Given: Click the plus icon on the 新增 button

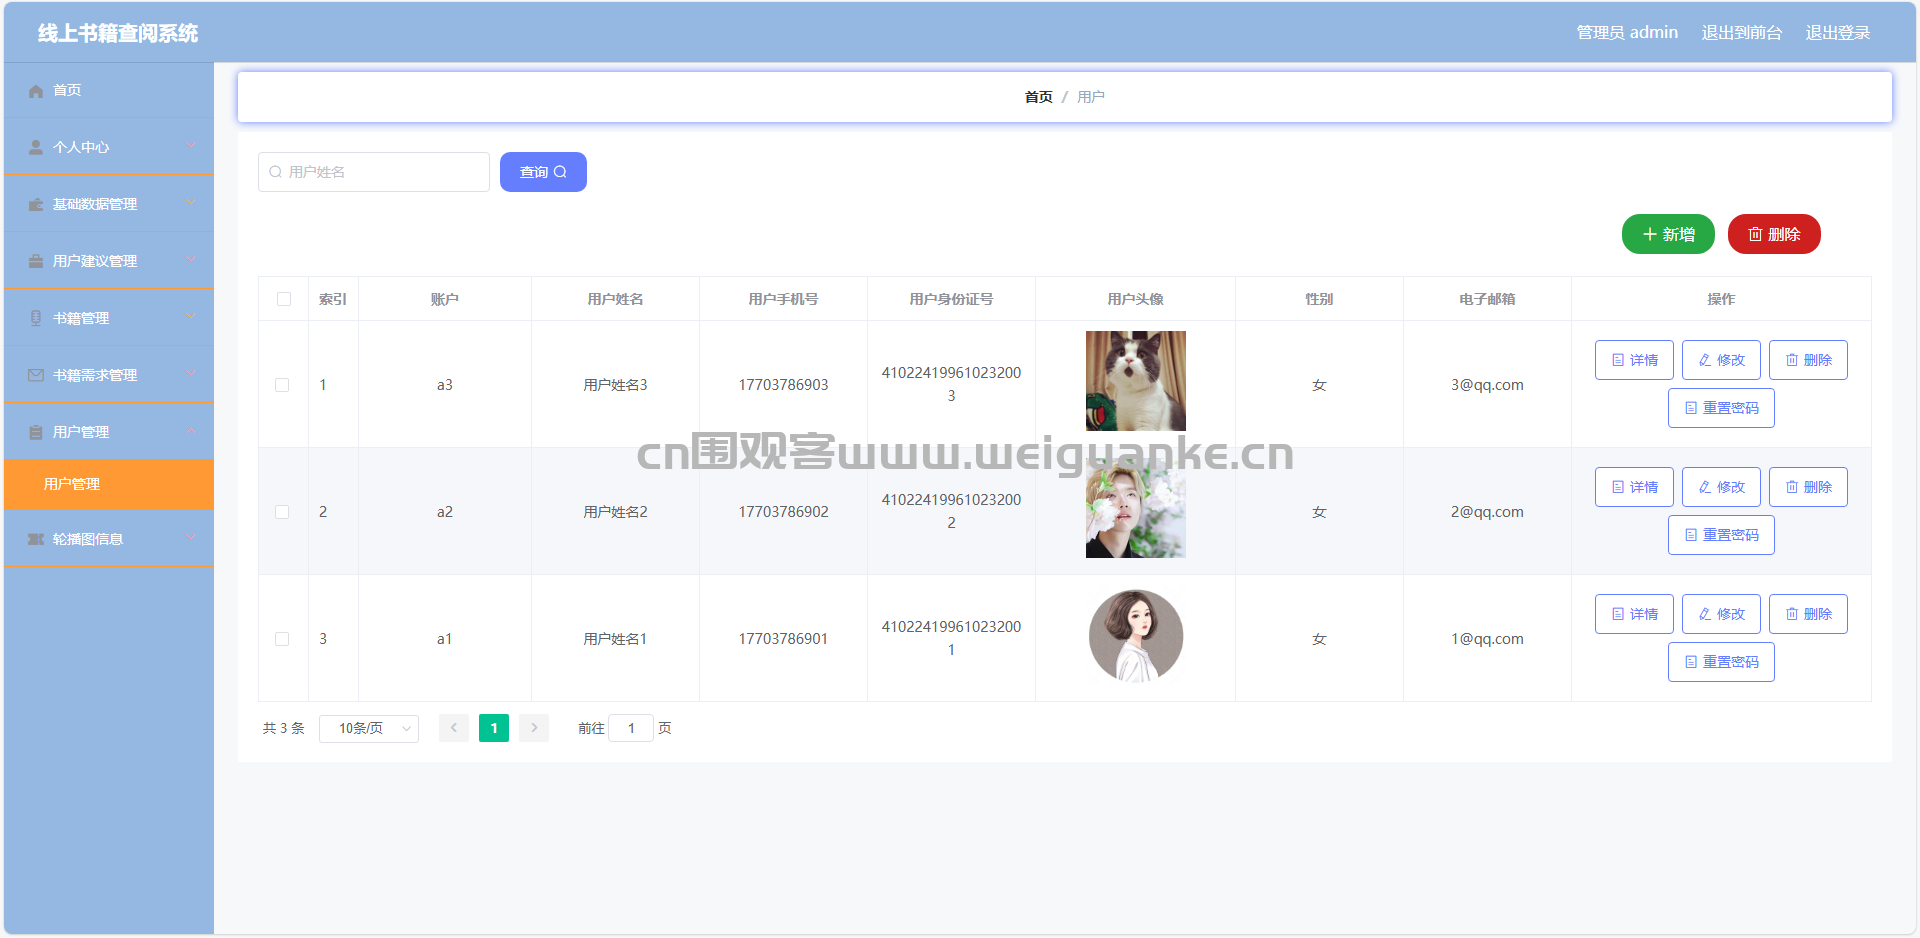Looking at the screenshot, I should pyautogui.click(x=1650, y=235).
